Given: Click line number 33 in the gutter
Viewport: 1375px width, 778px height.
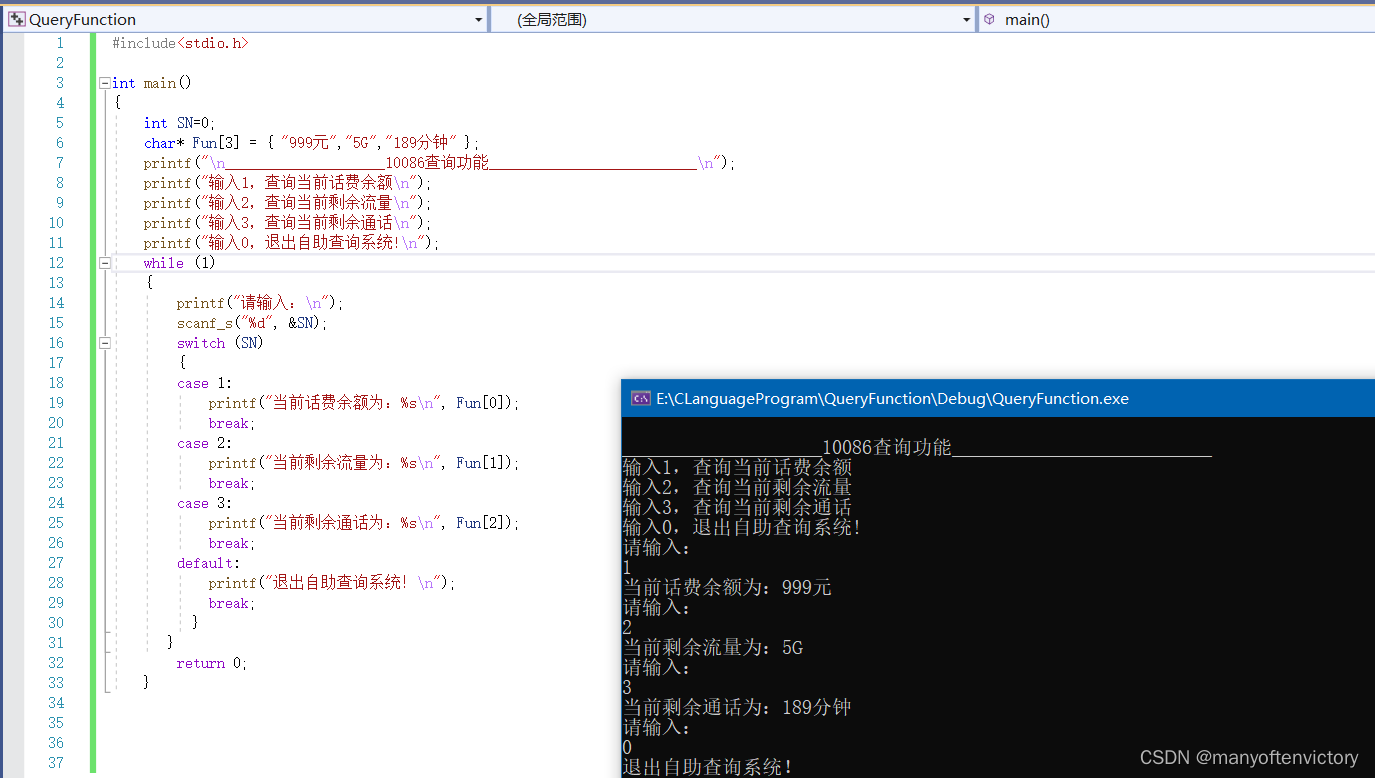Looking at the screenshot, I should [x=56, y=683].
